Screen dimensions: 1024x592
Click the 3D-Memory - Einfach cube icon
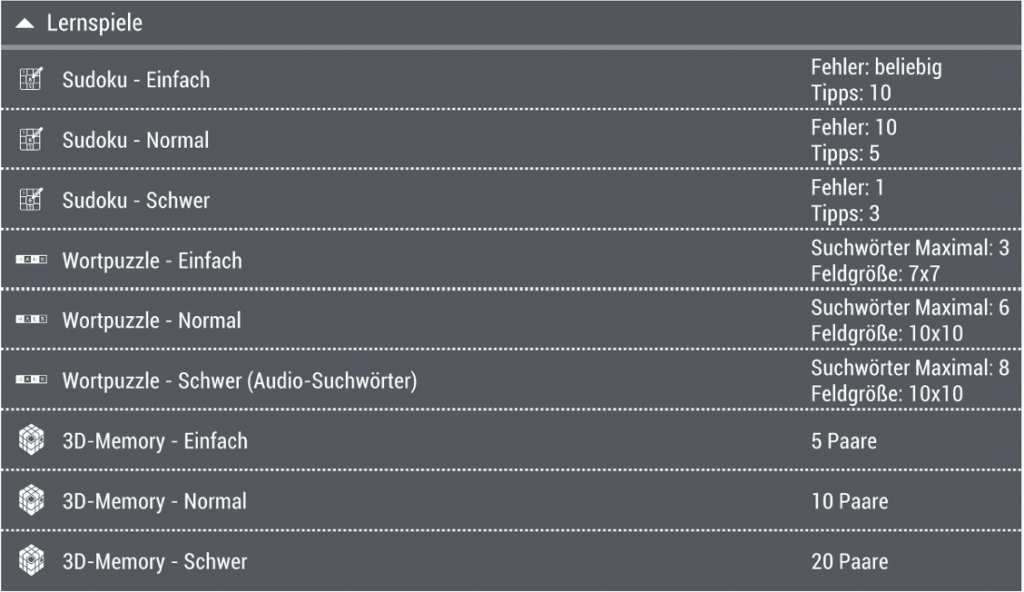pos(32,440)
